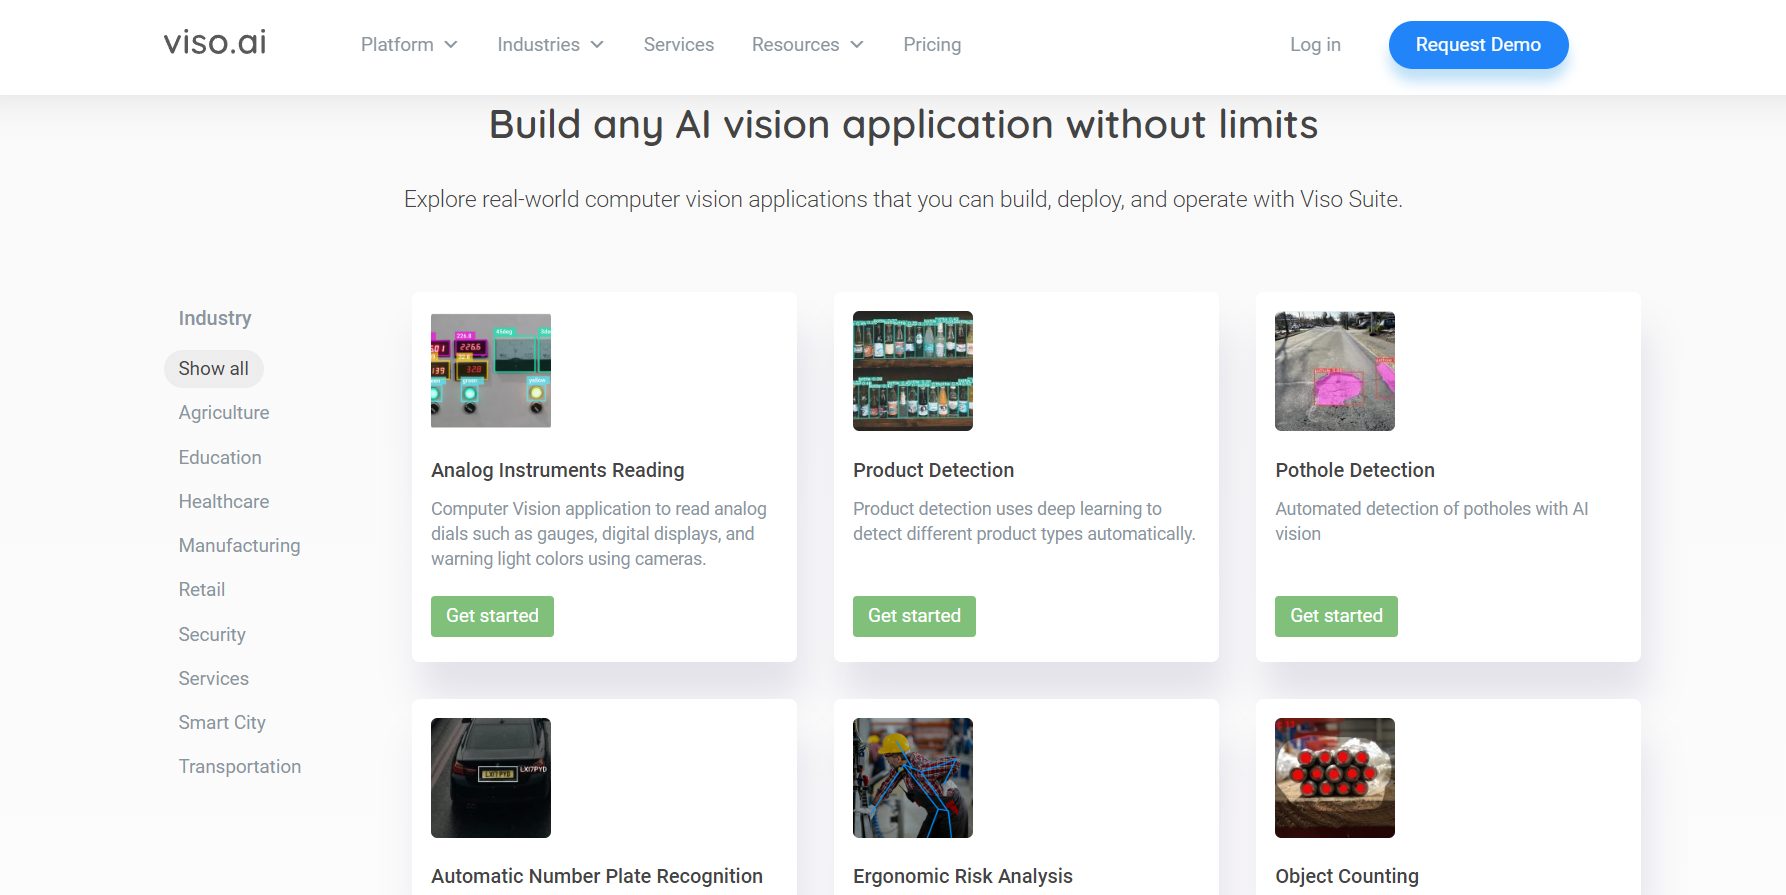The height and width of the screenshot is (895, 1786).
Task: Expand the Resources dropdown menu
Action: [x=807, y=45]
